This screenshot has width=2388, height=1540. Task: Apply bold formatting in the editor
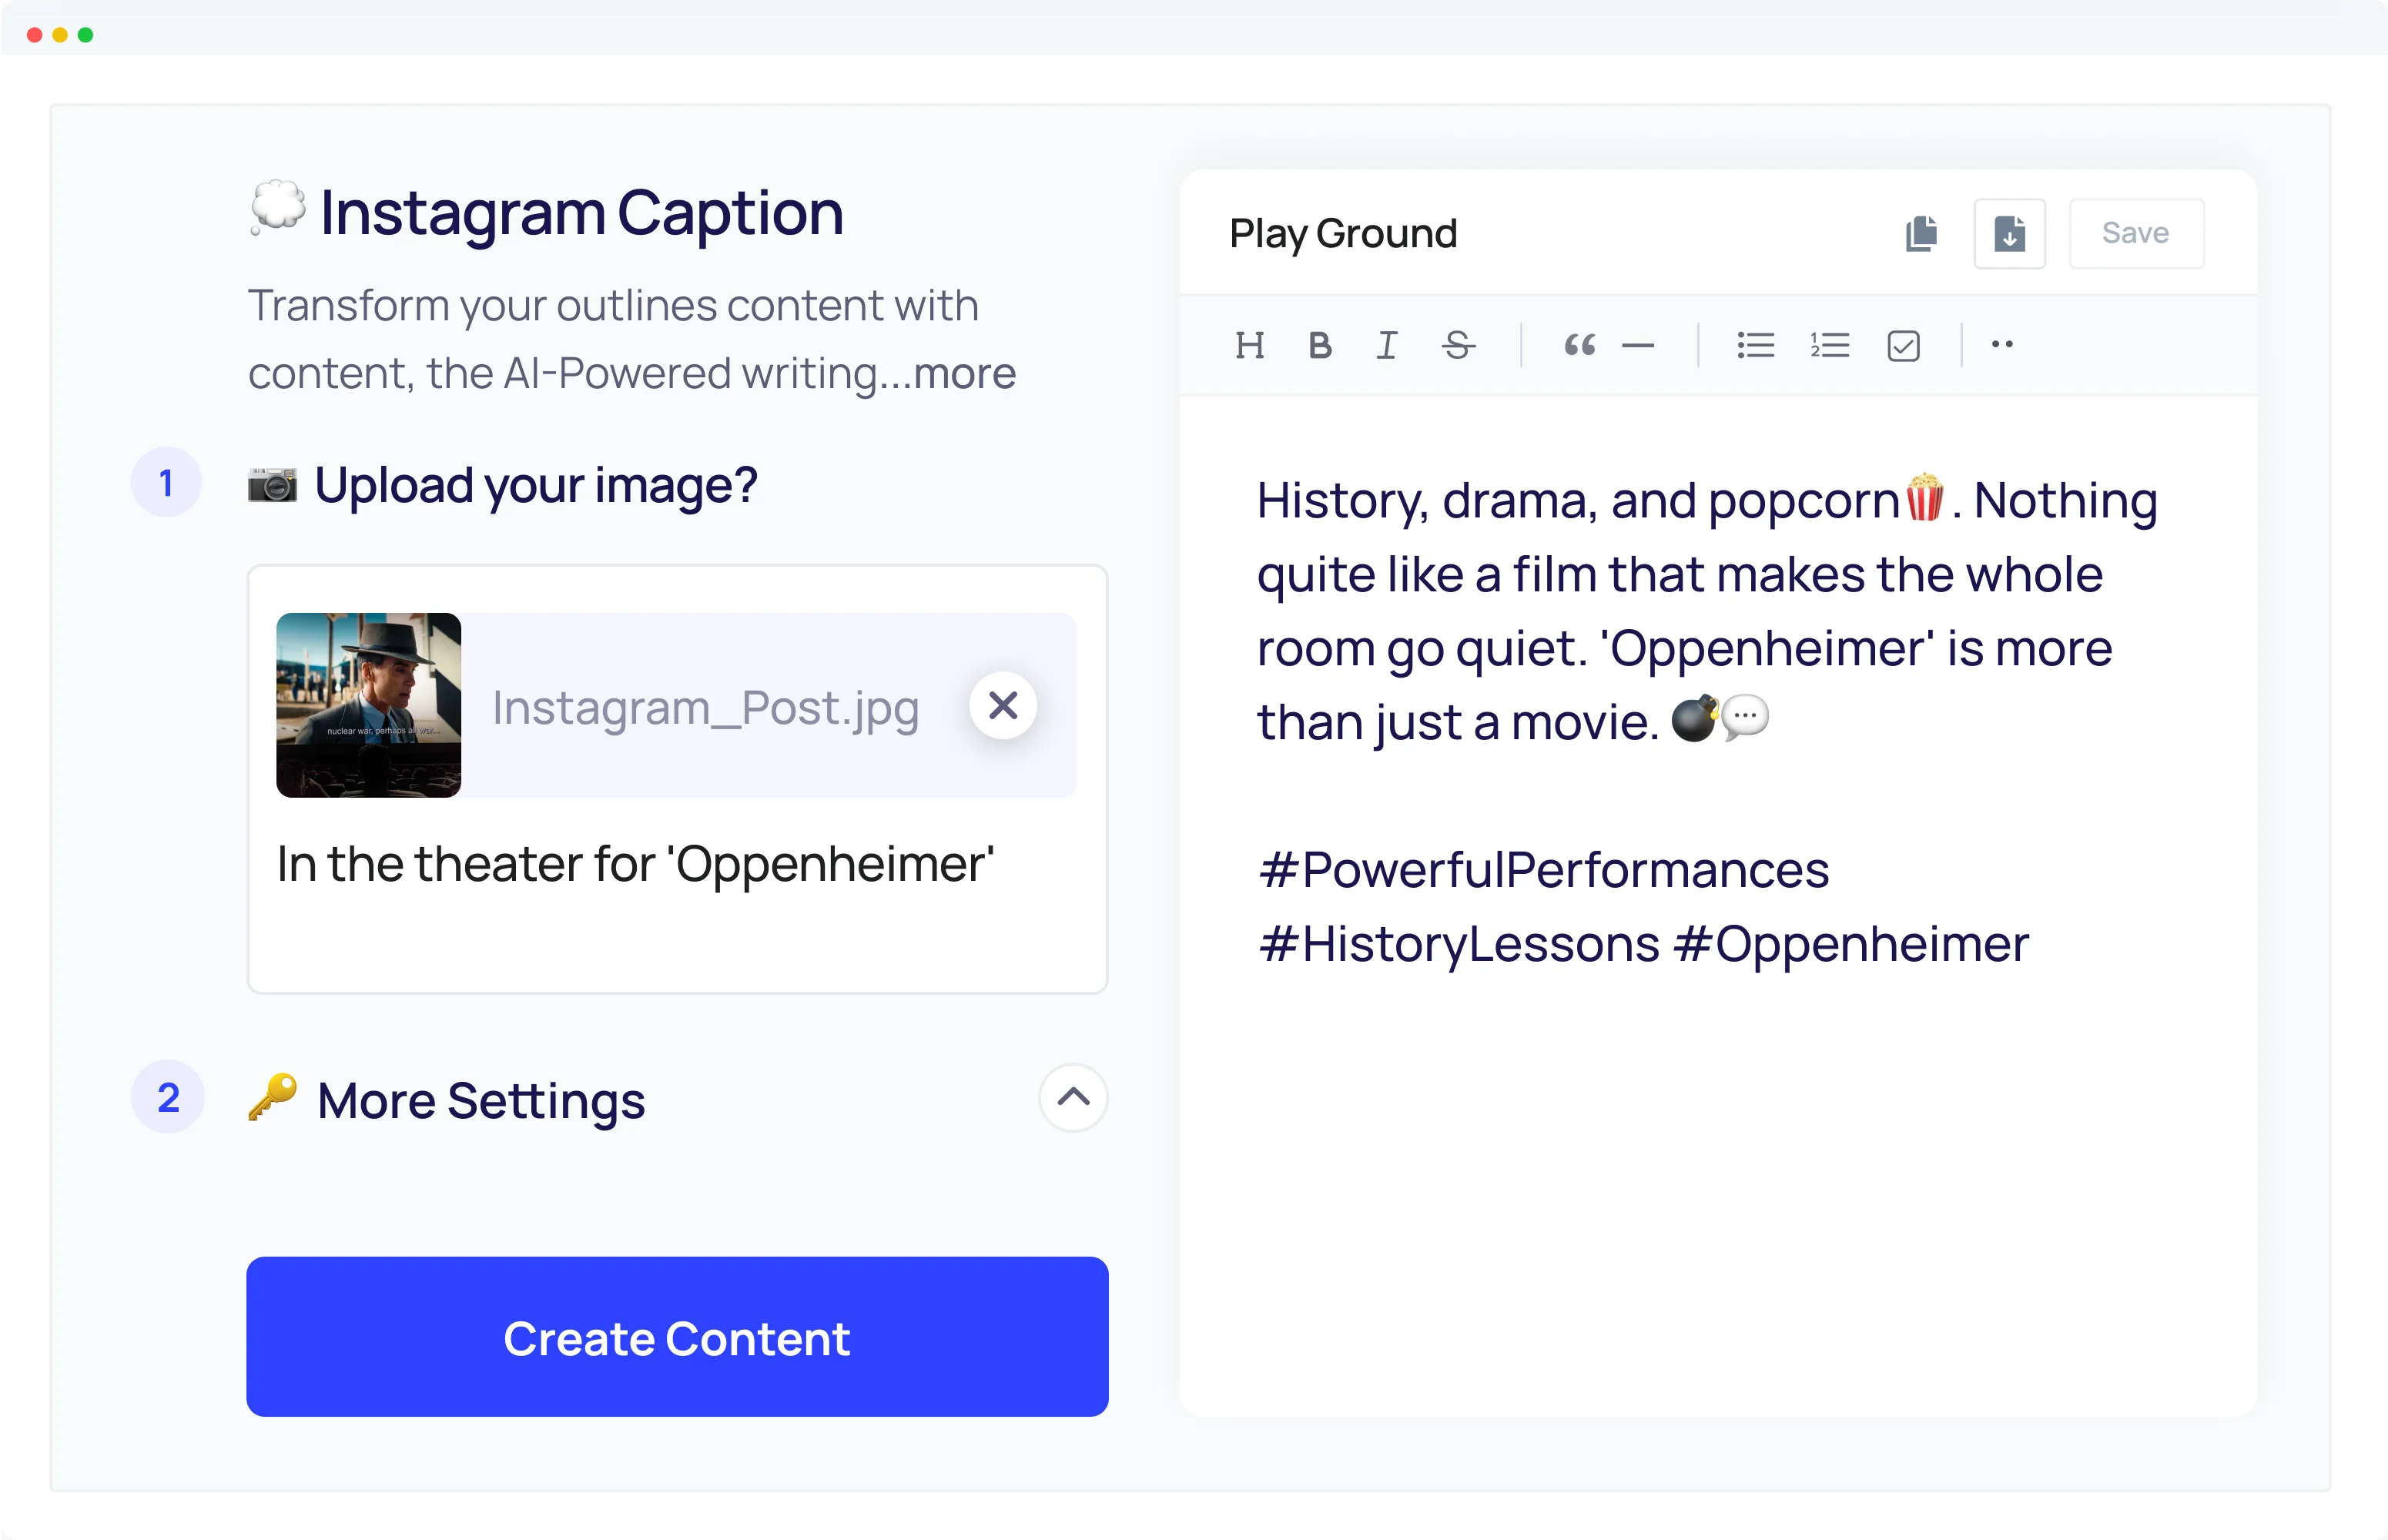click(1320, 345)
